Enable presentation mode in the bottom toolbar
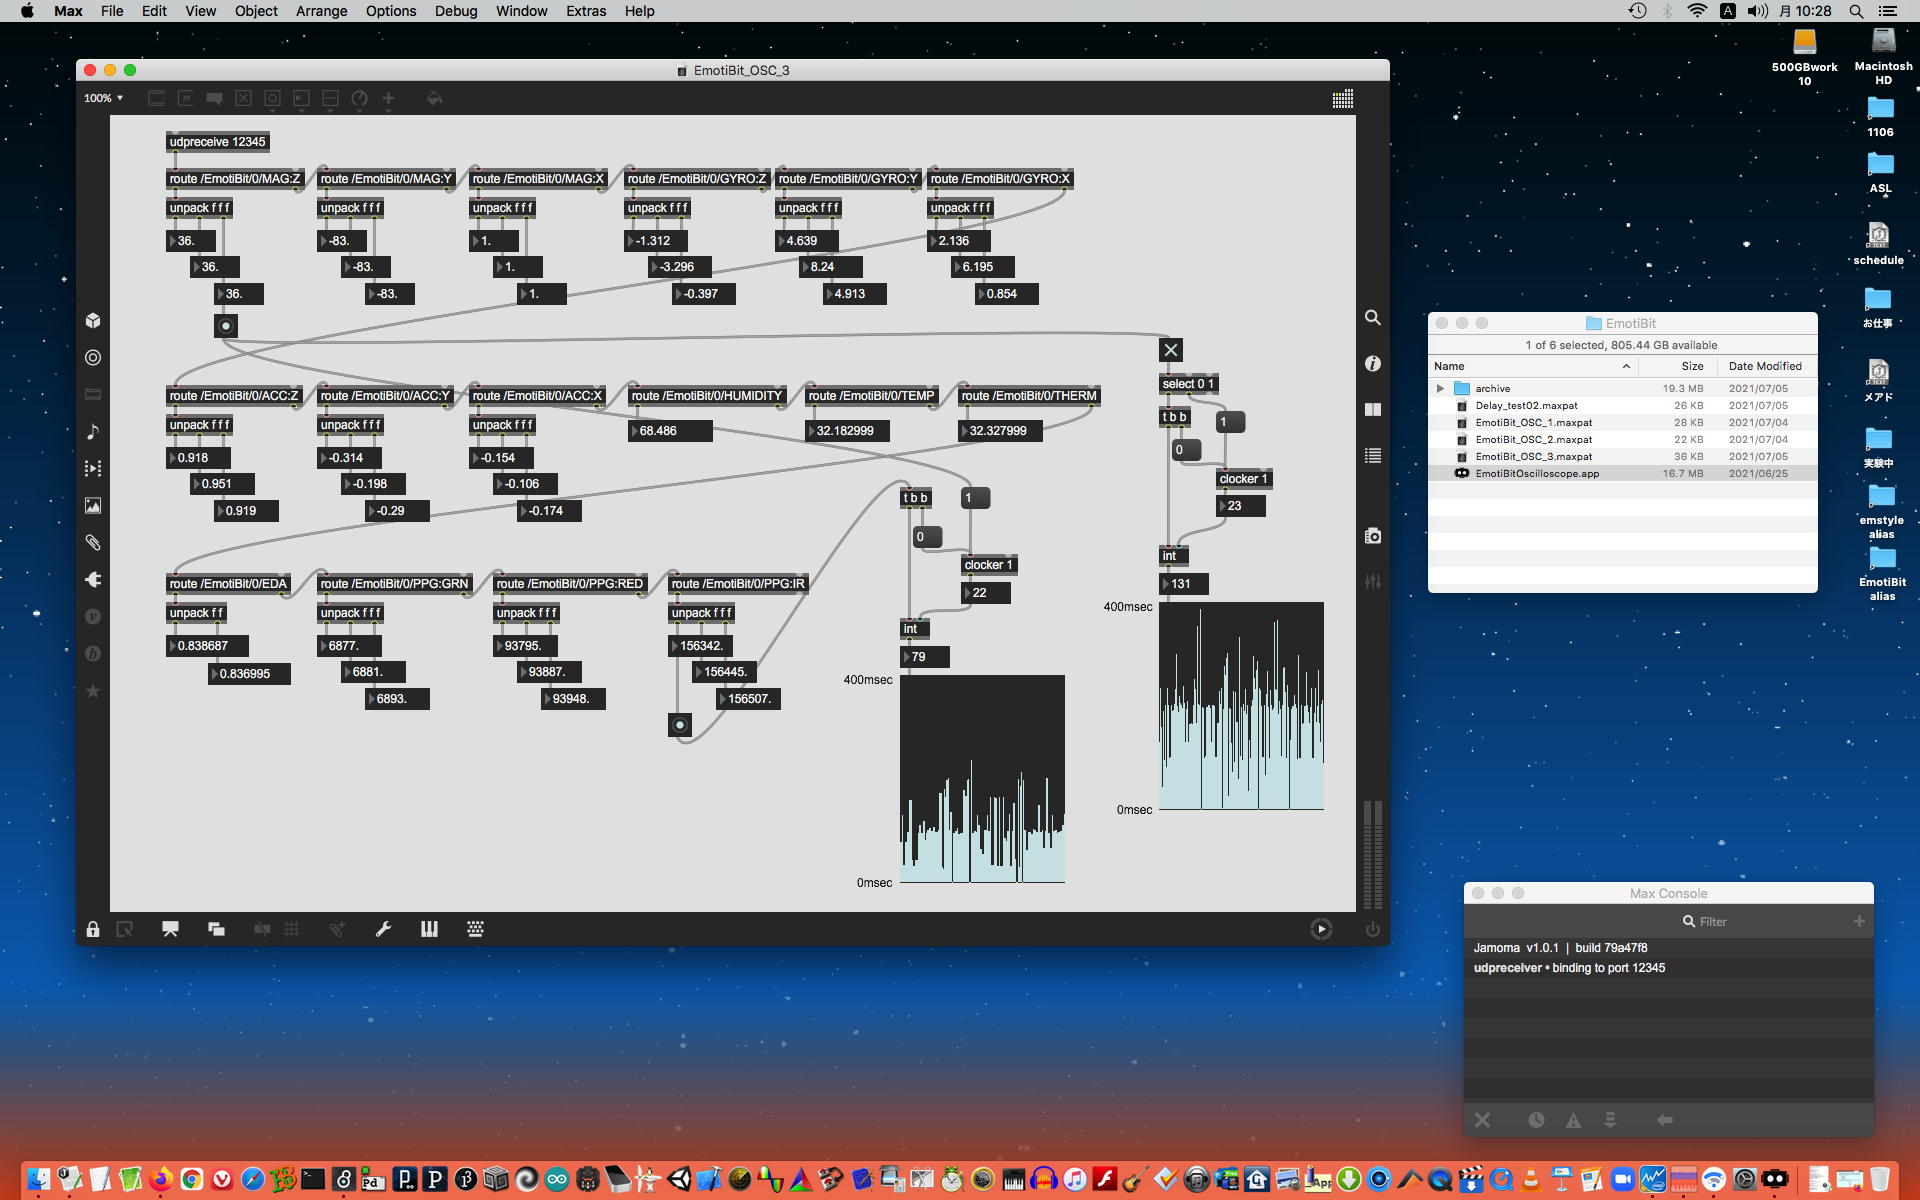Image resolution: width=1920 pixels, height=1200 pixels. click(170, 929)
